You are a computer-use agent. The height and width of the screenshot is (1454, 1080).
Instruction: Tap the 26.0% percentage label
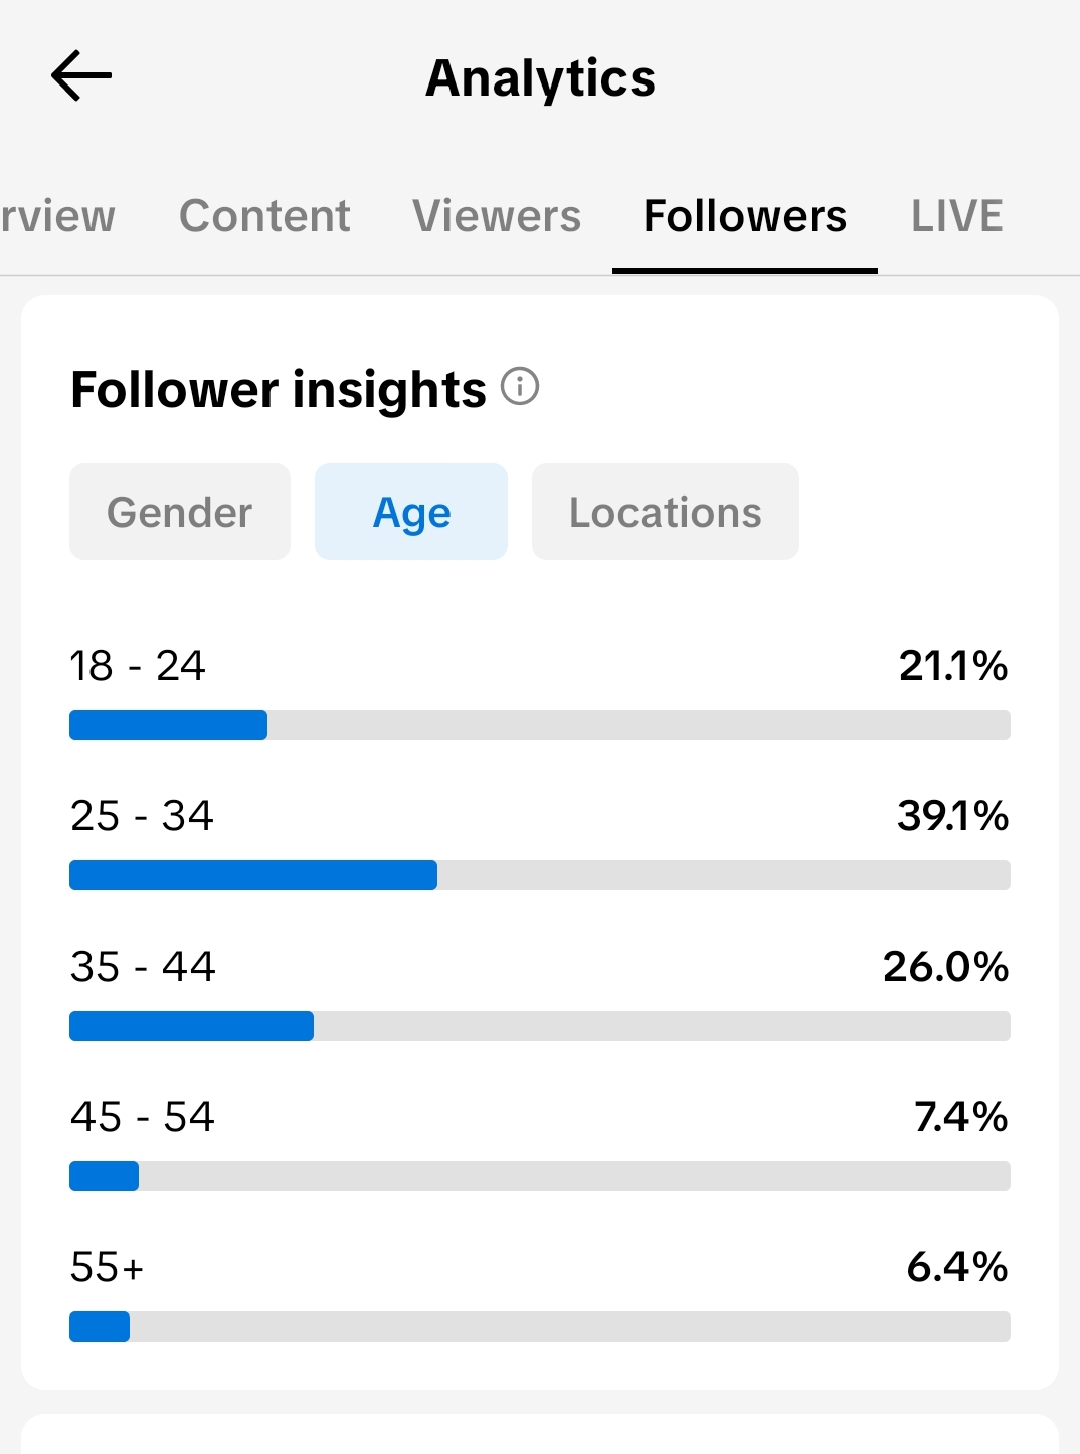[x=946, y=966]
